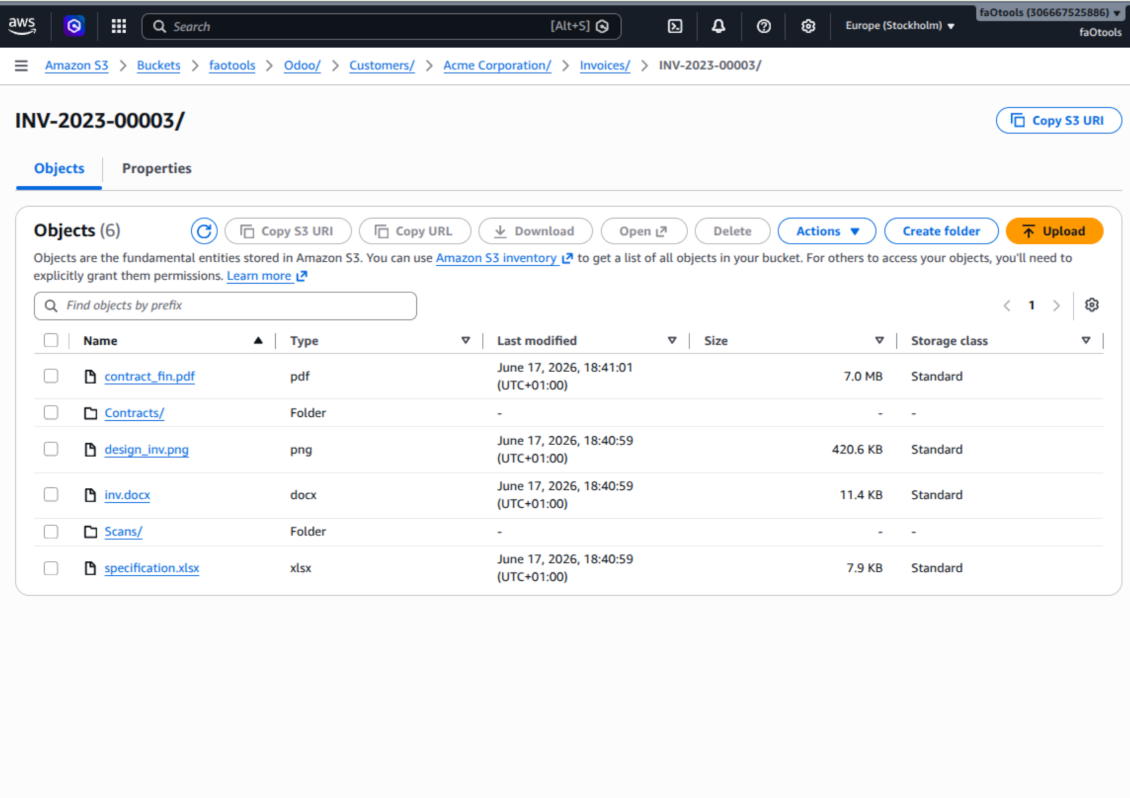1130x798 pixels.
Task: Sort by Size column arrow
Action: click(x=879, y=340)
